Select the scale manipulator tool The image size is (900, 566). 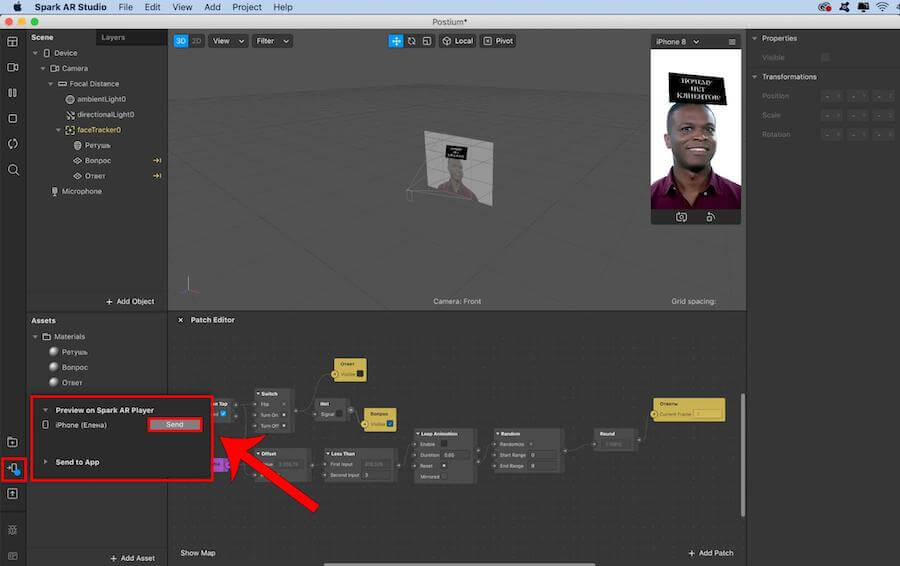click(427, 41)
